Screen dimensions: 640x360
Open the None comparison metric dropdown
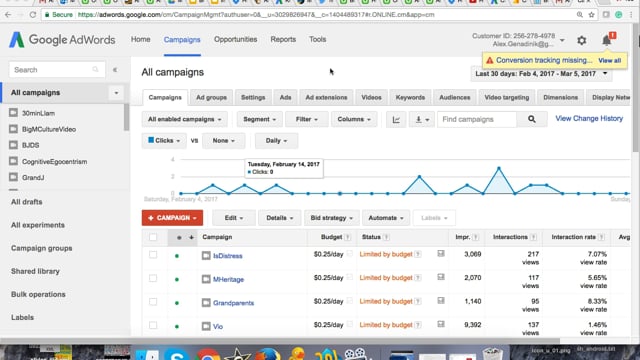pyautogui.click(x=223, y=140)
